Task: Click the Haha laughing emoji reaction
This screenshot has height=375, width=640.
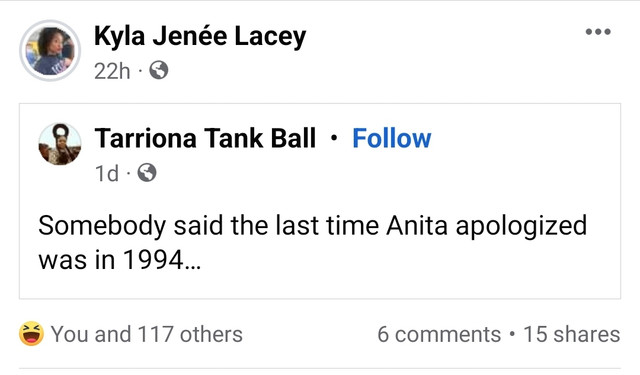Action: tap(31, 333)
